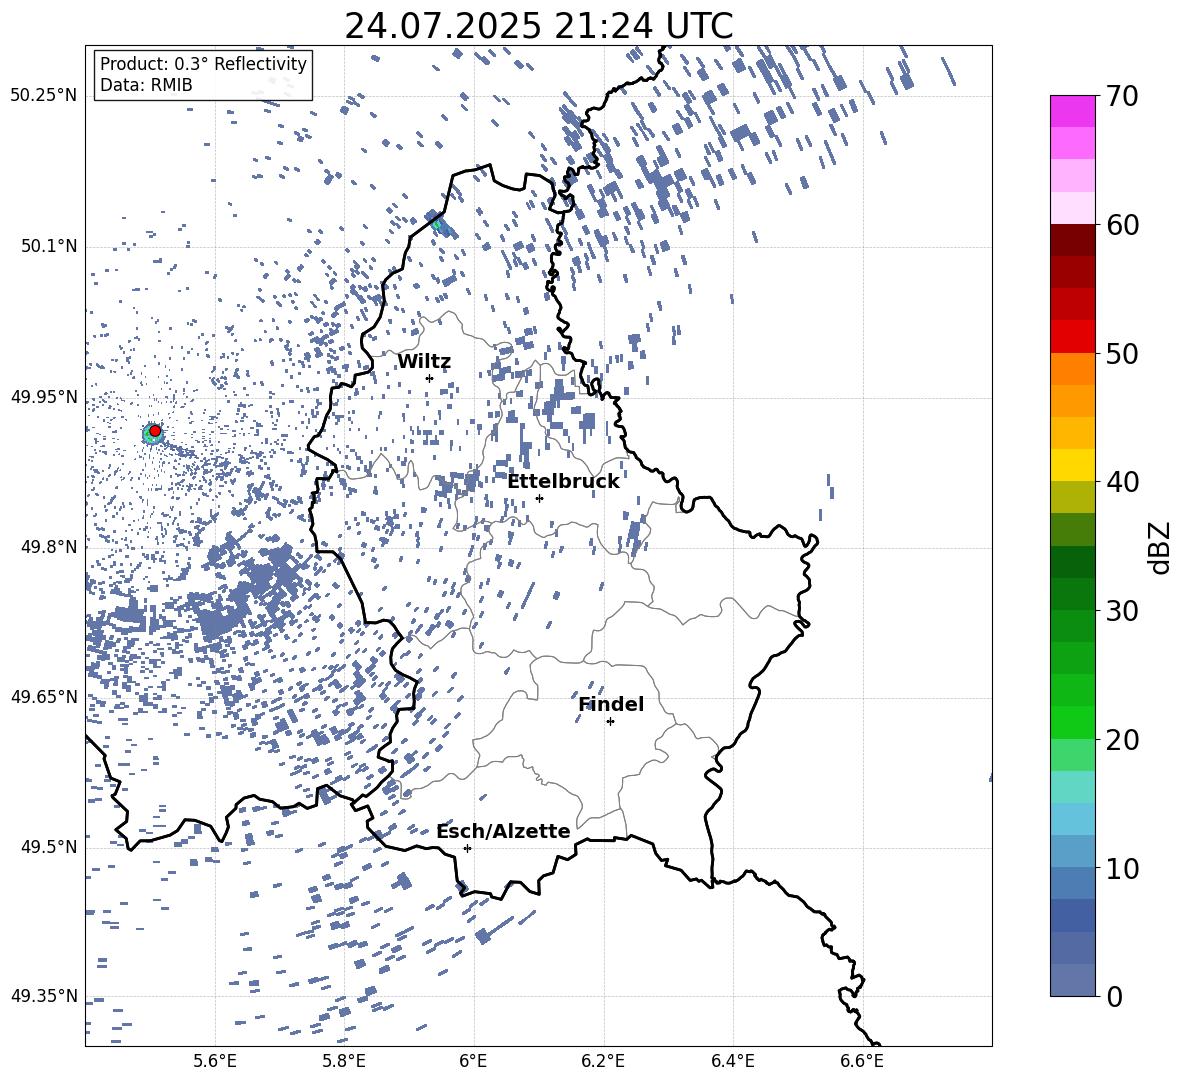The image size is (1184, 1081).
Task: Click the 'Wiltz' map label
Action: pos(424,362)
